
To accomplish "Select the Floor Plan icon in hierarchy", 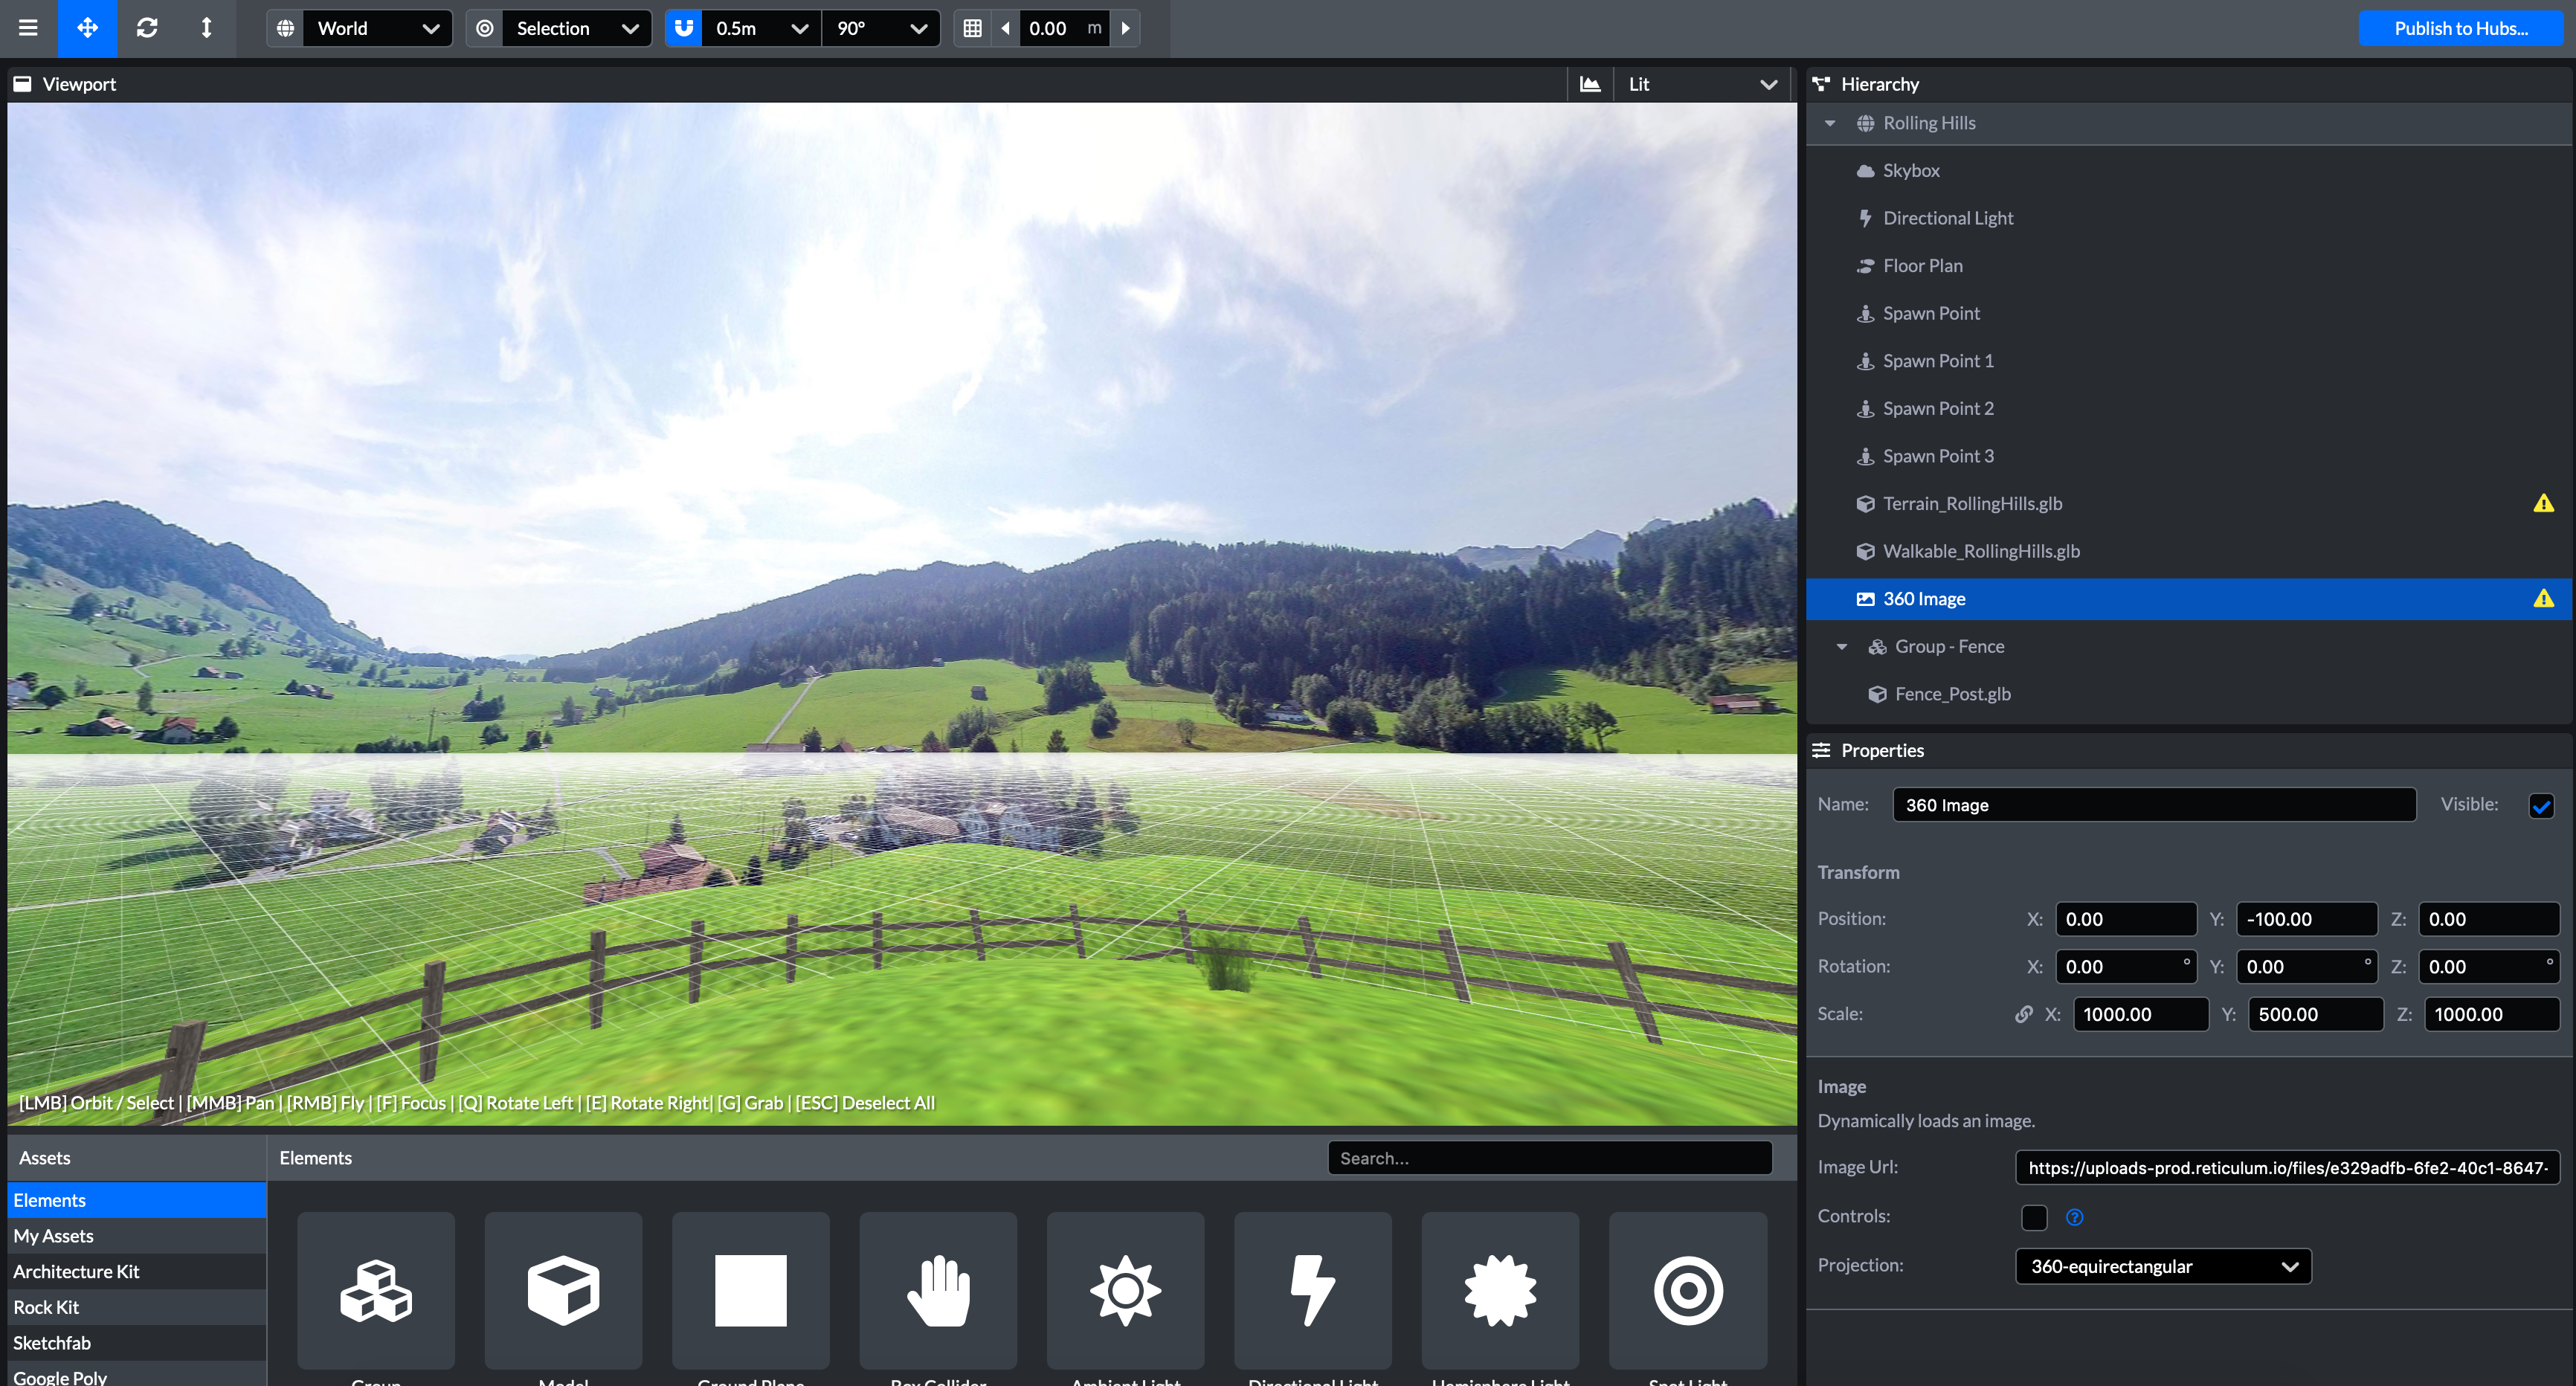I will [1864, 265].
